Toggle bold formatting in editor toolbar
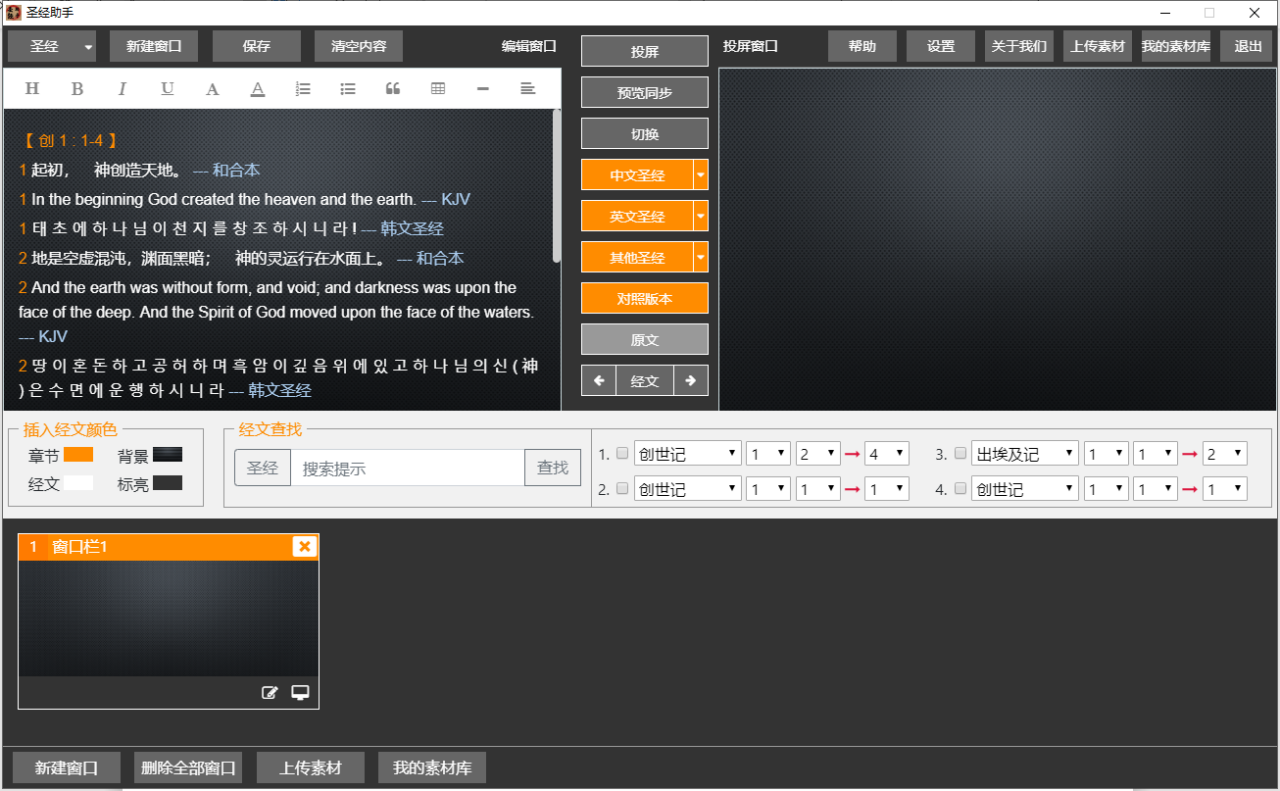Screen dimensions: 1280x791 77,89
